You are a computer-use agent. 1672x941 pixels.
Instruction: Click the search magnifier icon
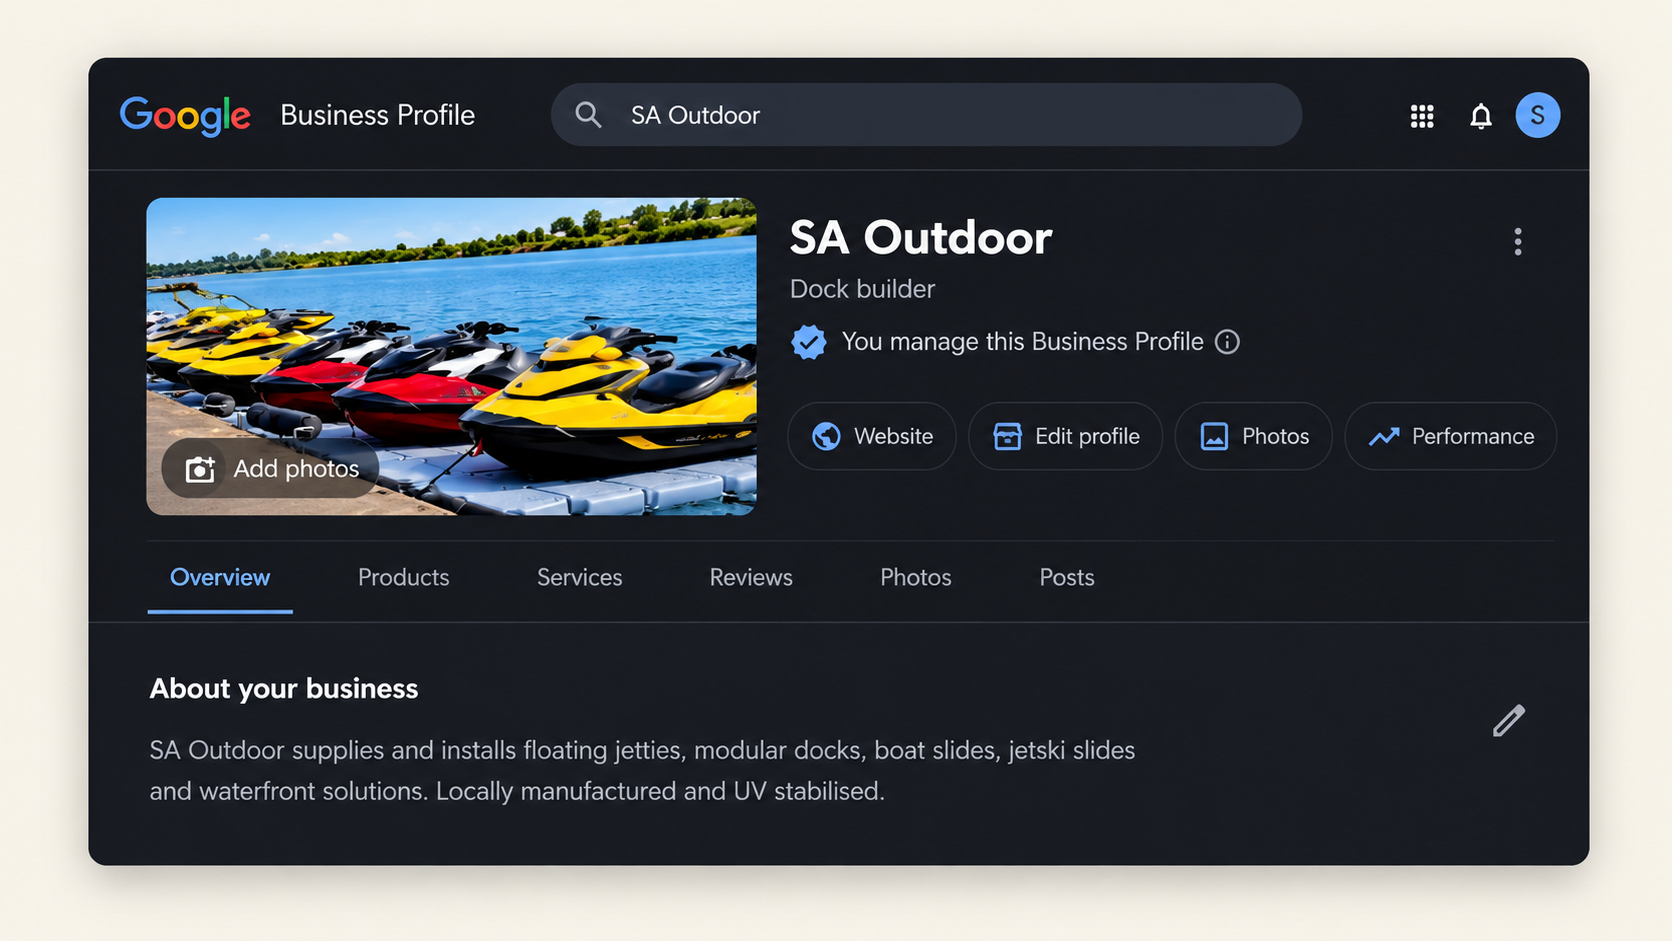point(588,115)
